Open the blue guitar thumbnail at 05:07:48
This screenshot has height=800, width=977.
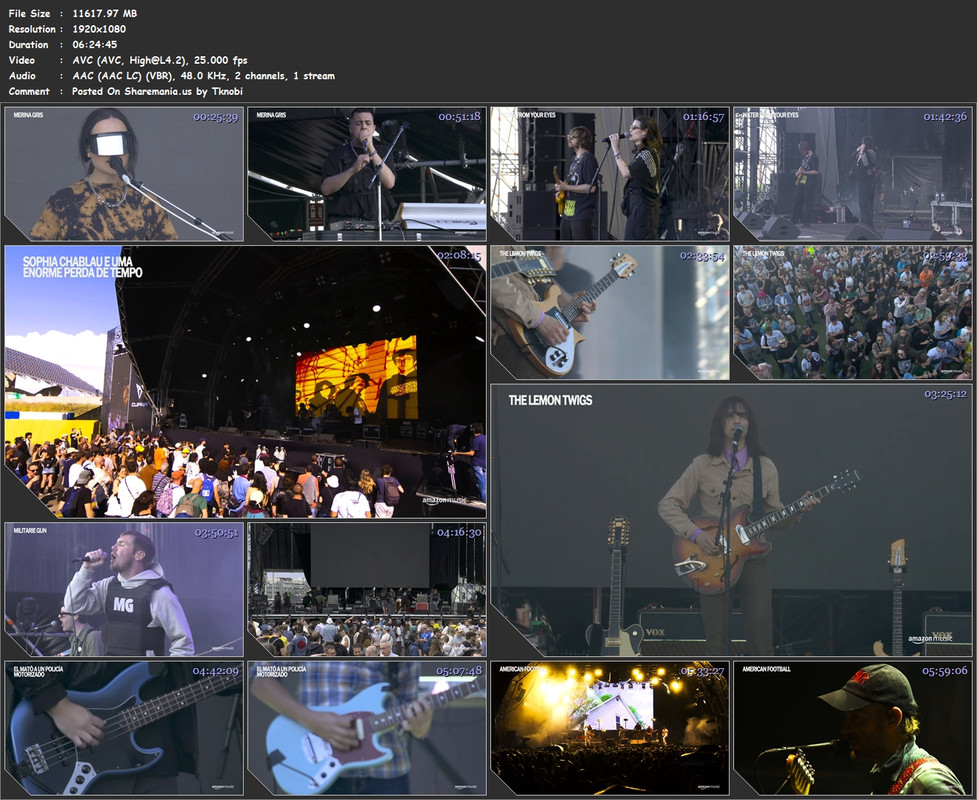click(367, 728)
